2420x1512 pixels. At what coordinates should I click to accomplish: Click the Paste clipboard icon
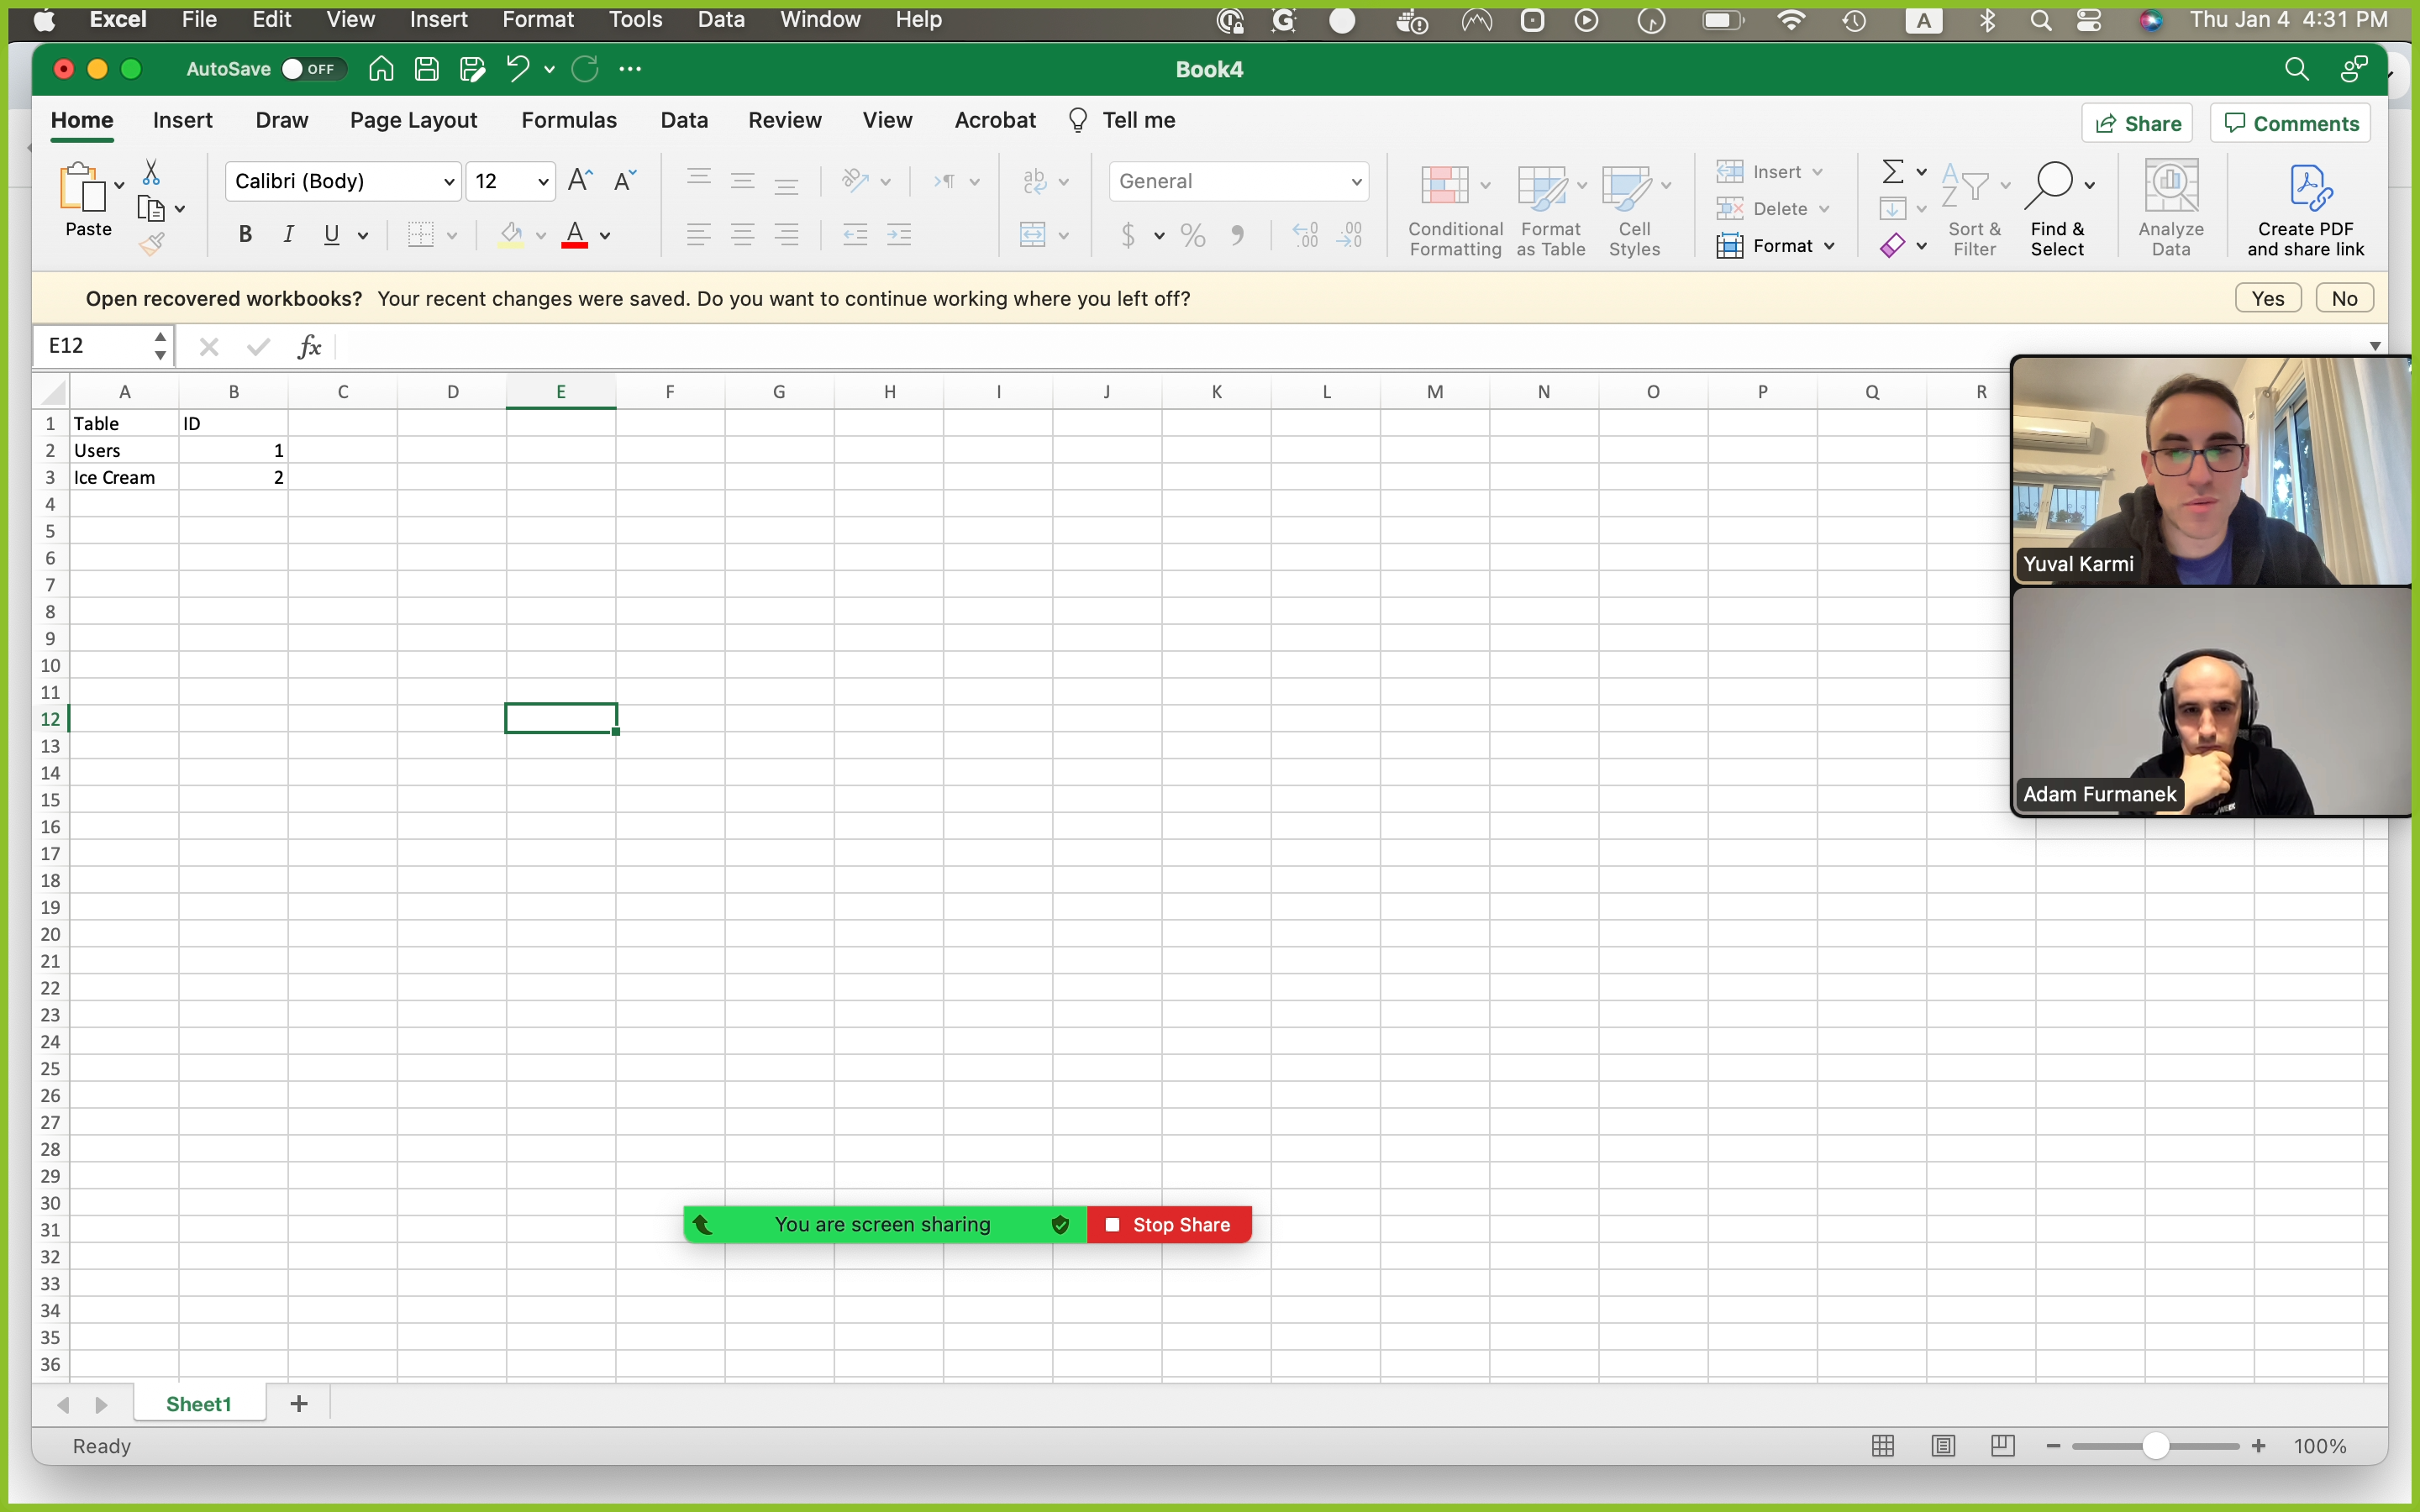[81, 186]
